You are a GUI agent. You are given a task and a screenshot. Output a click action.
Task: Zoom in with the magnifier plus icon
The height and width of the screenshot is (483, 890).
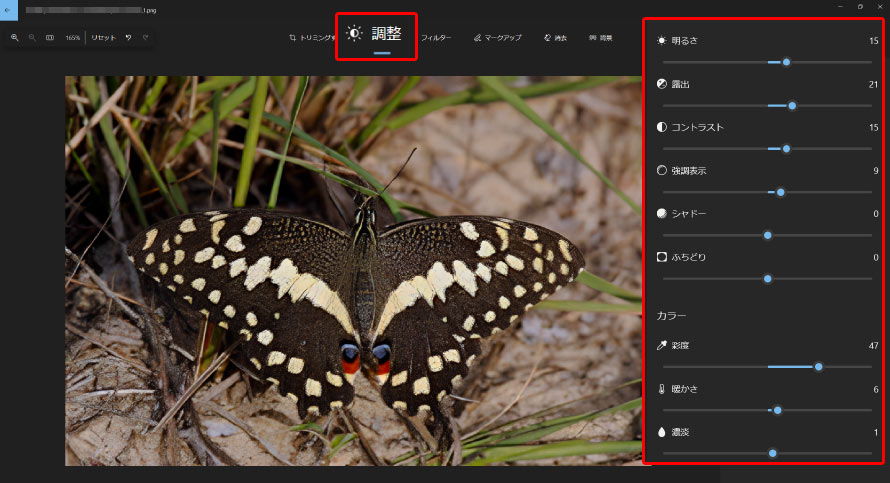[x=15, y=38]
